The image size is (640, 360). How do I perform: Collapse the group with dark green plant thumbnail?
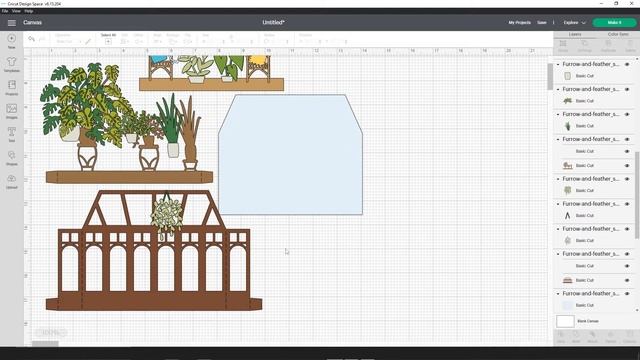(558, 114)
